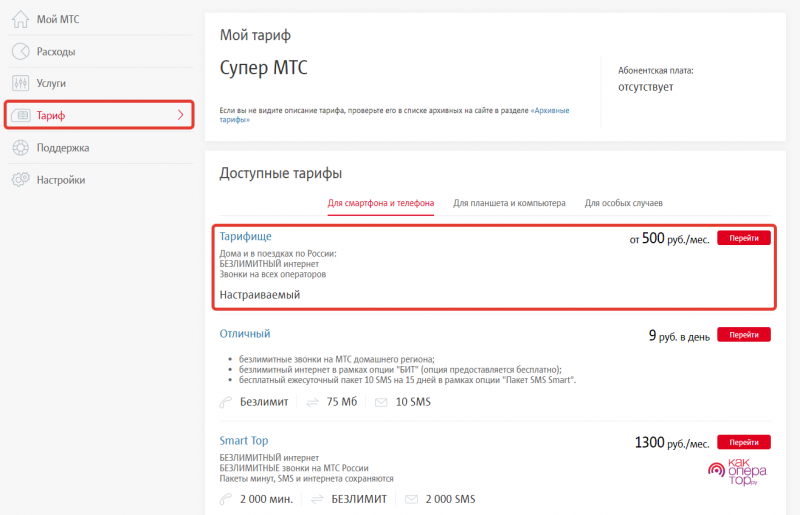Click the 75 Мб data allowance value

(342, 402)
